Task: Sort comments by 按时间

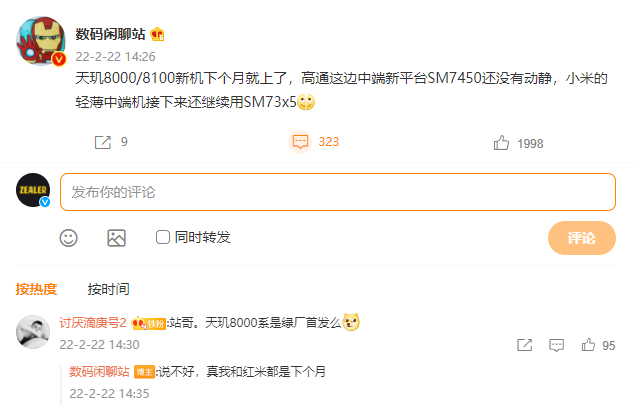Action: 108,289
